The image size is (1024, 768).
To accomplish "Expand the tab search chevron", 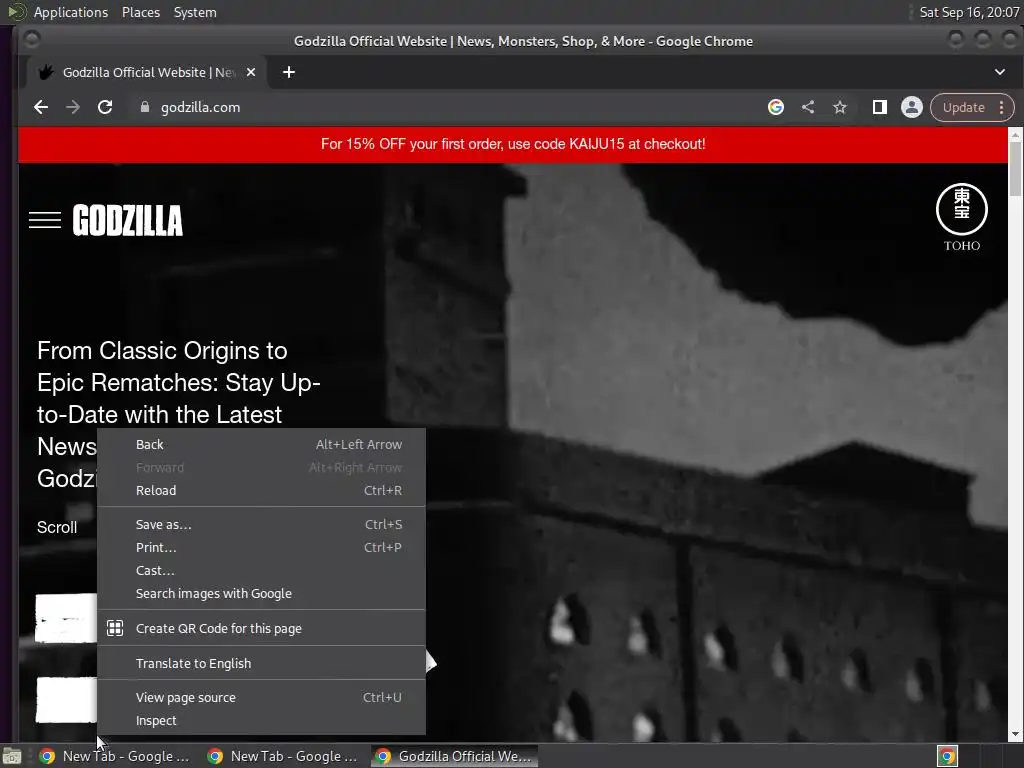I will tap(1000, 72).
